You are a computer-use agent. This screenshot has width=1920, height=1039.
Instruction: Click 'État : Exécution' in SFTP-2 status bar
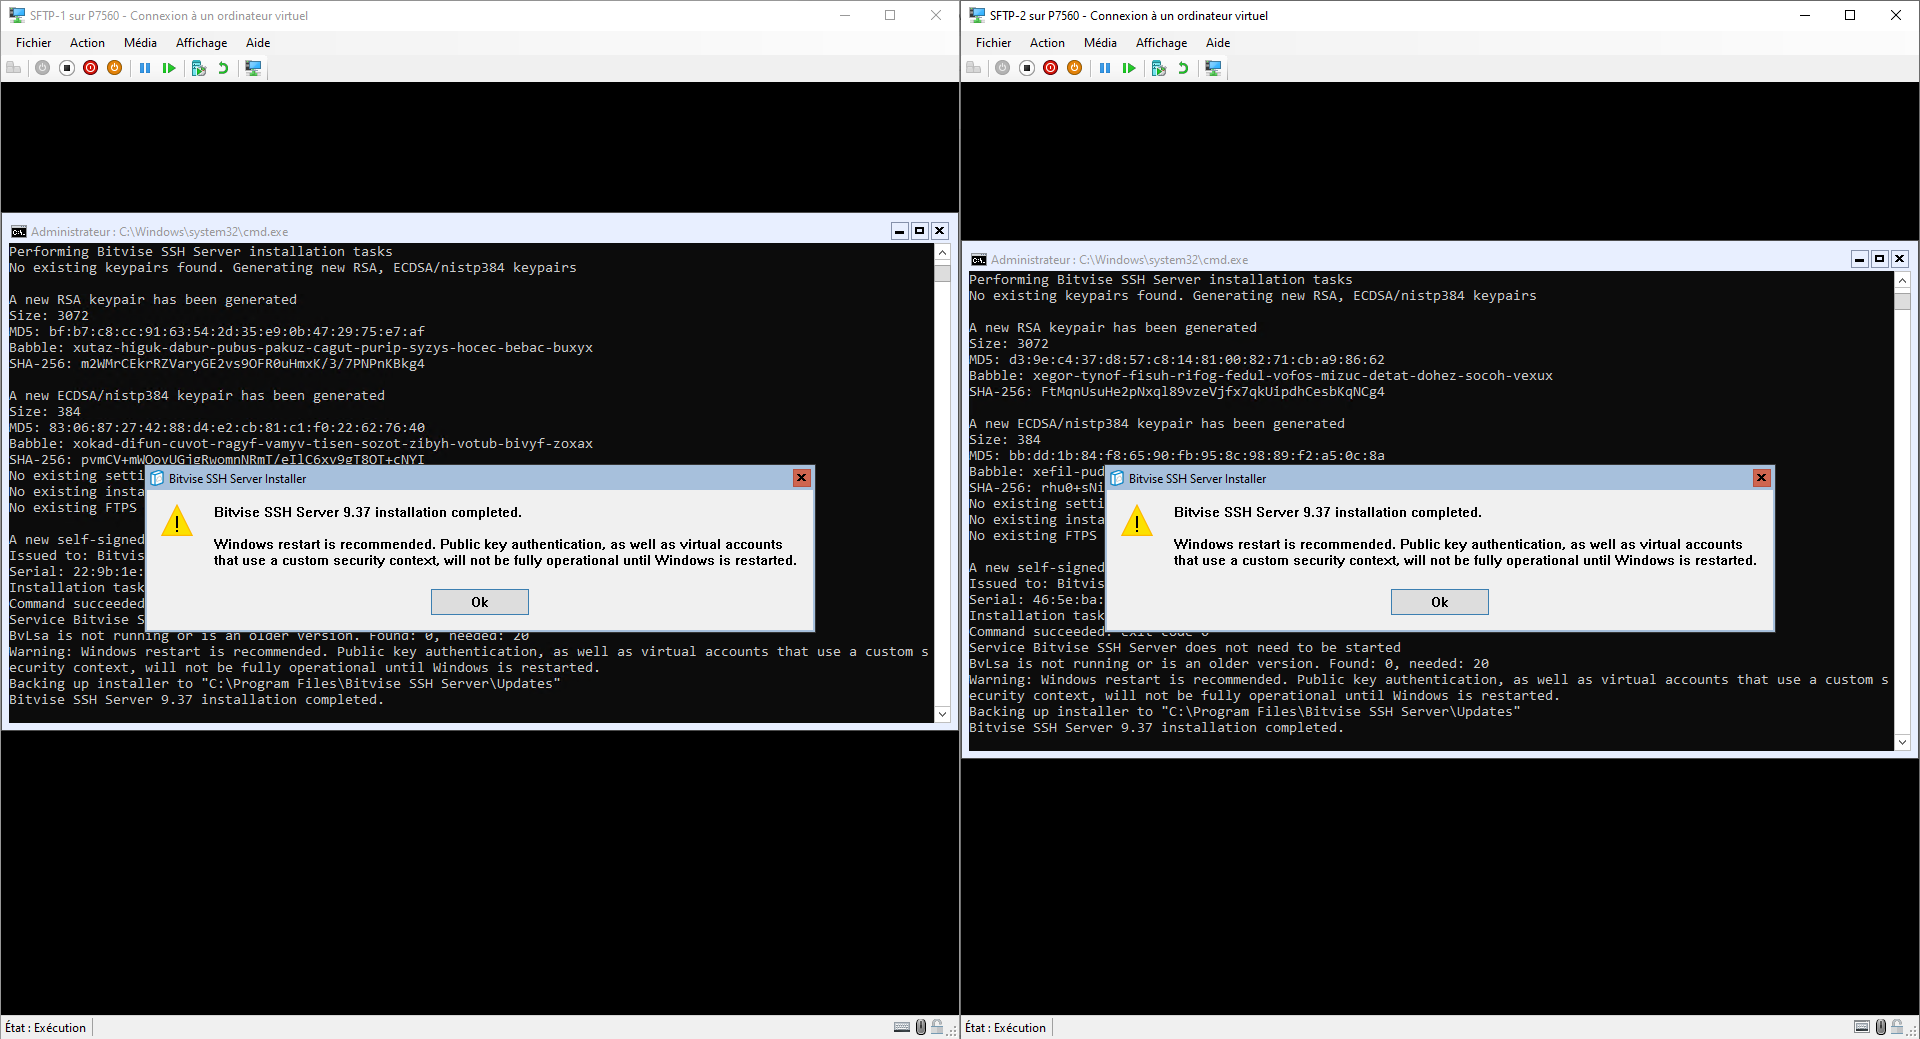[1006, 1027]
